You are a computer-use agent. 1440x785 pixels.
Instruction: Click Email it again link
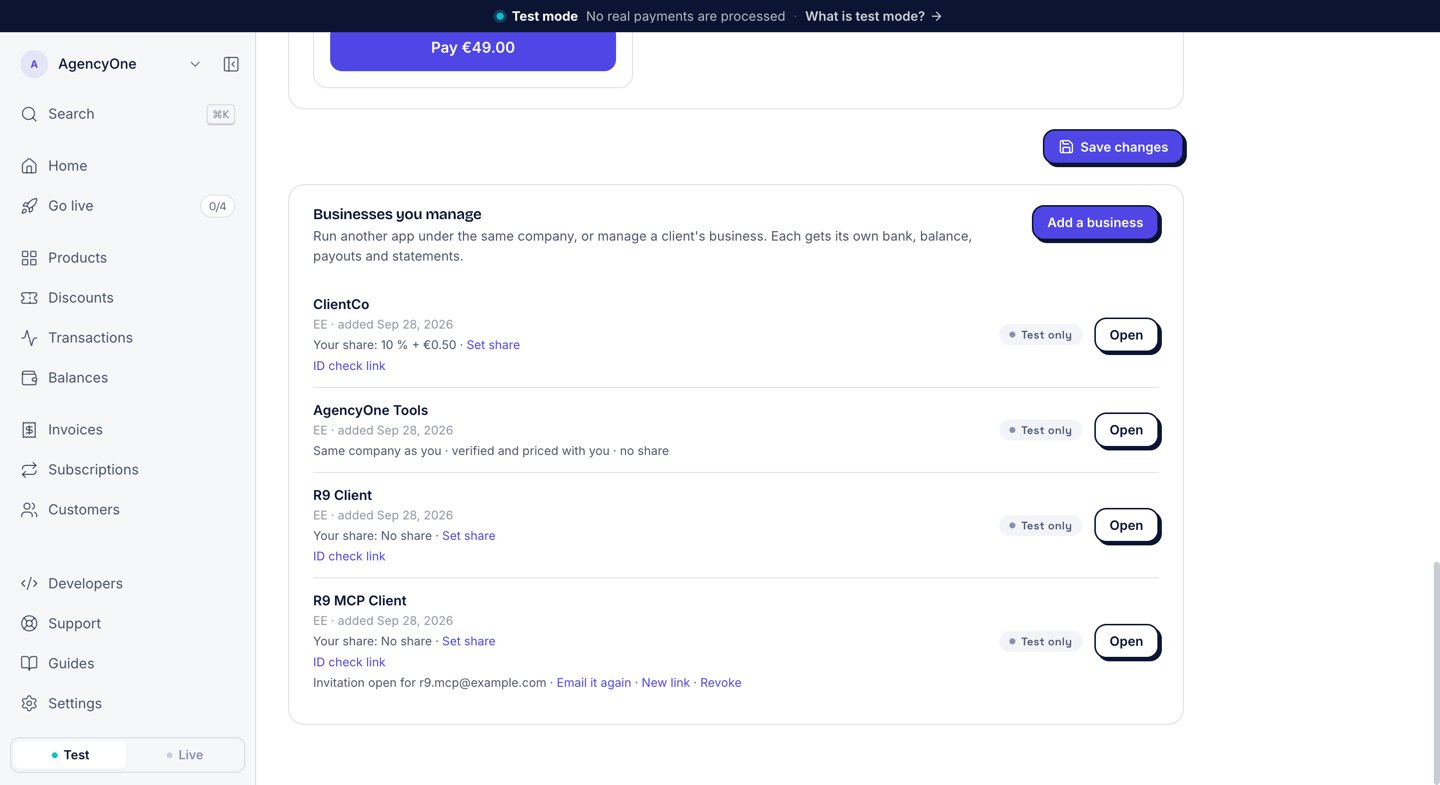594,683
